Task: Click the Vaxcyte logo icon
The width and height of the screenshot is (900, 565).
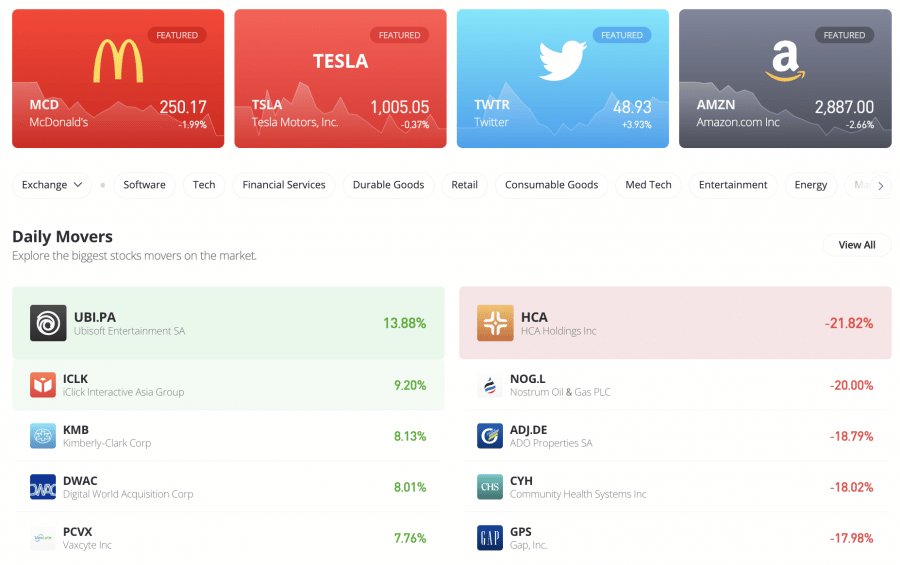Action: point(43,538)
